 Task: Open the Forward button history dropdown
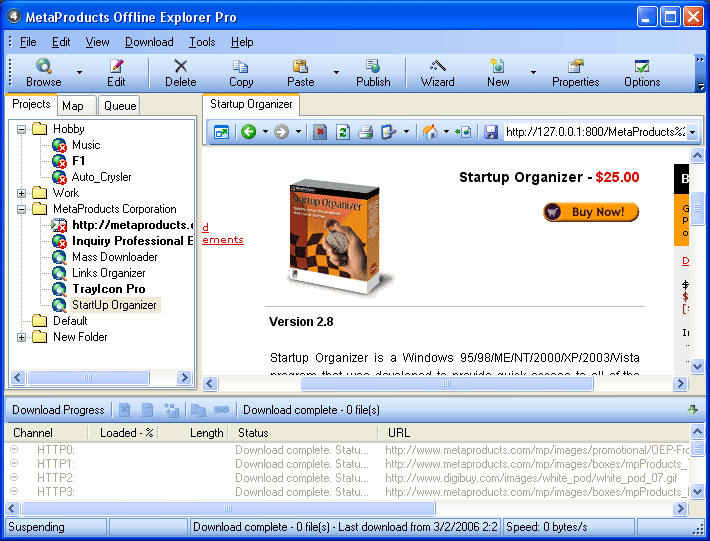point(298,132)
